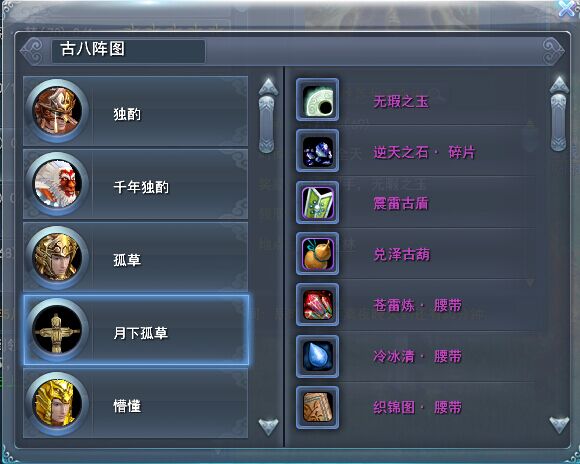Click the down arrow of the boss list scrollbar
Viewport: 580px width, 464px height.
268,426
